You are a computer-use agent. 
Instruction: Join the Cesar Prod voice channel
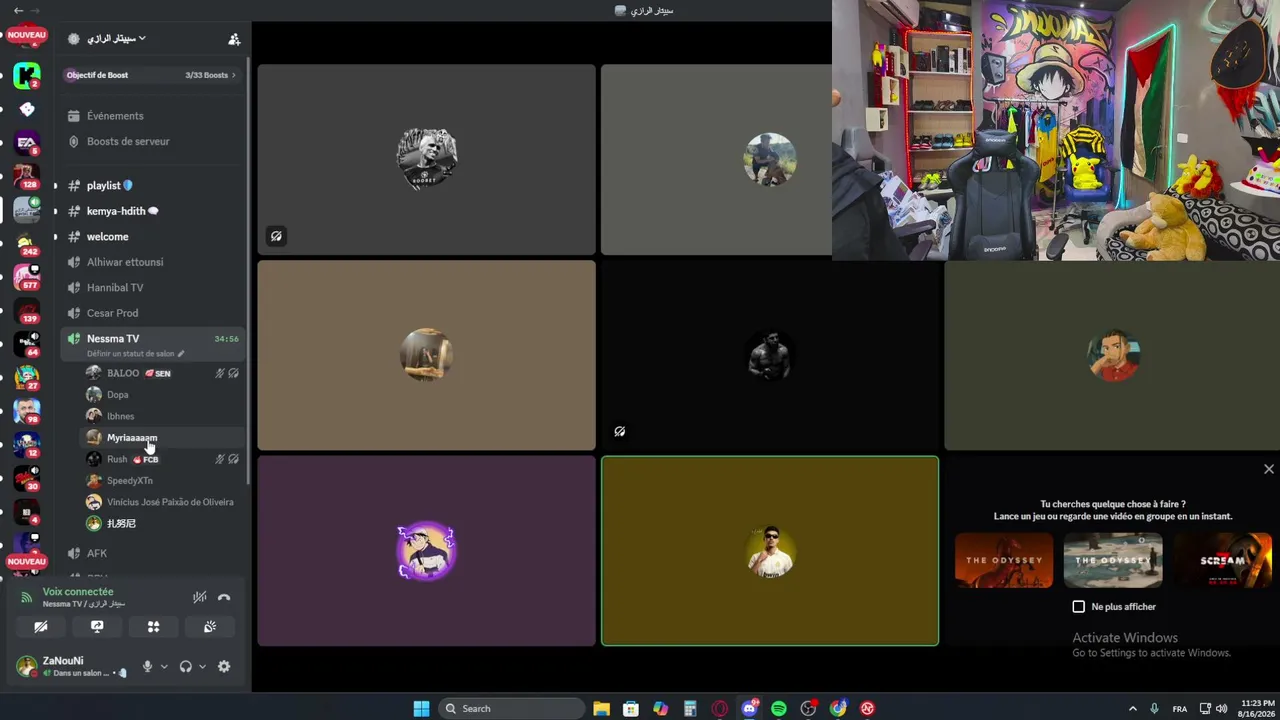tap(153, 313)
